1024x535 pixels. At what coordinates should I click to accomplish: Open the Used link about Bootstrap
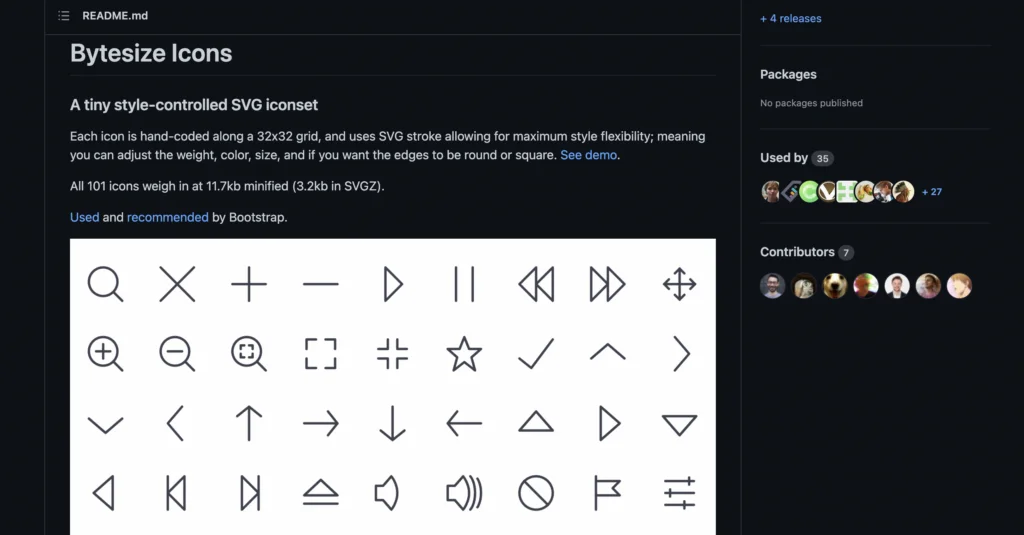85,217
